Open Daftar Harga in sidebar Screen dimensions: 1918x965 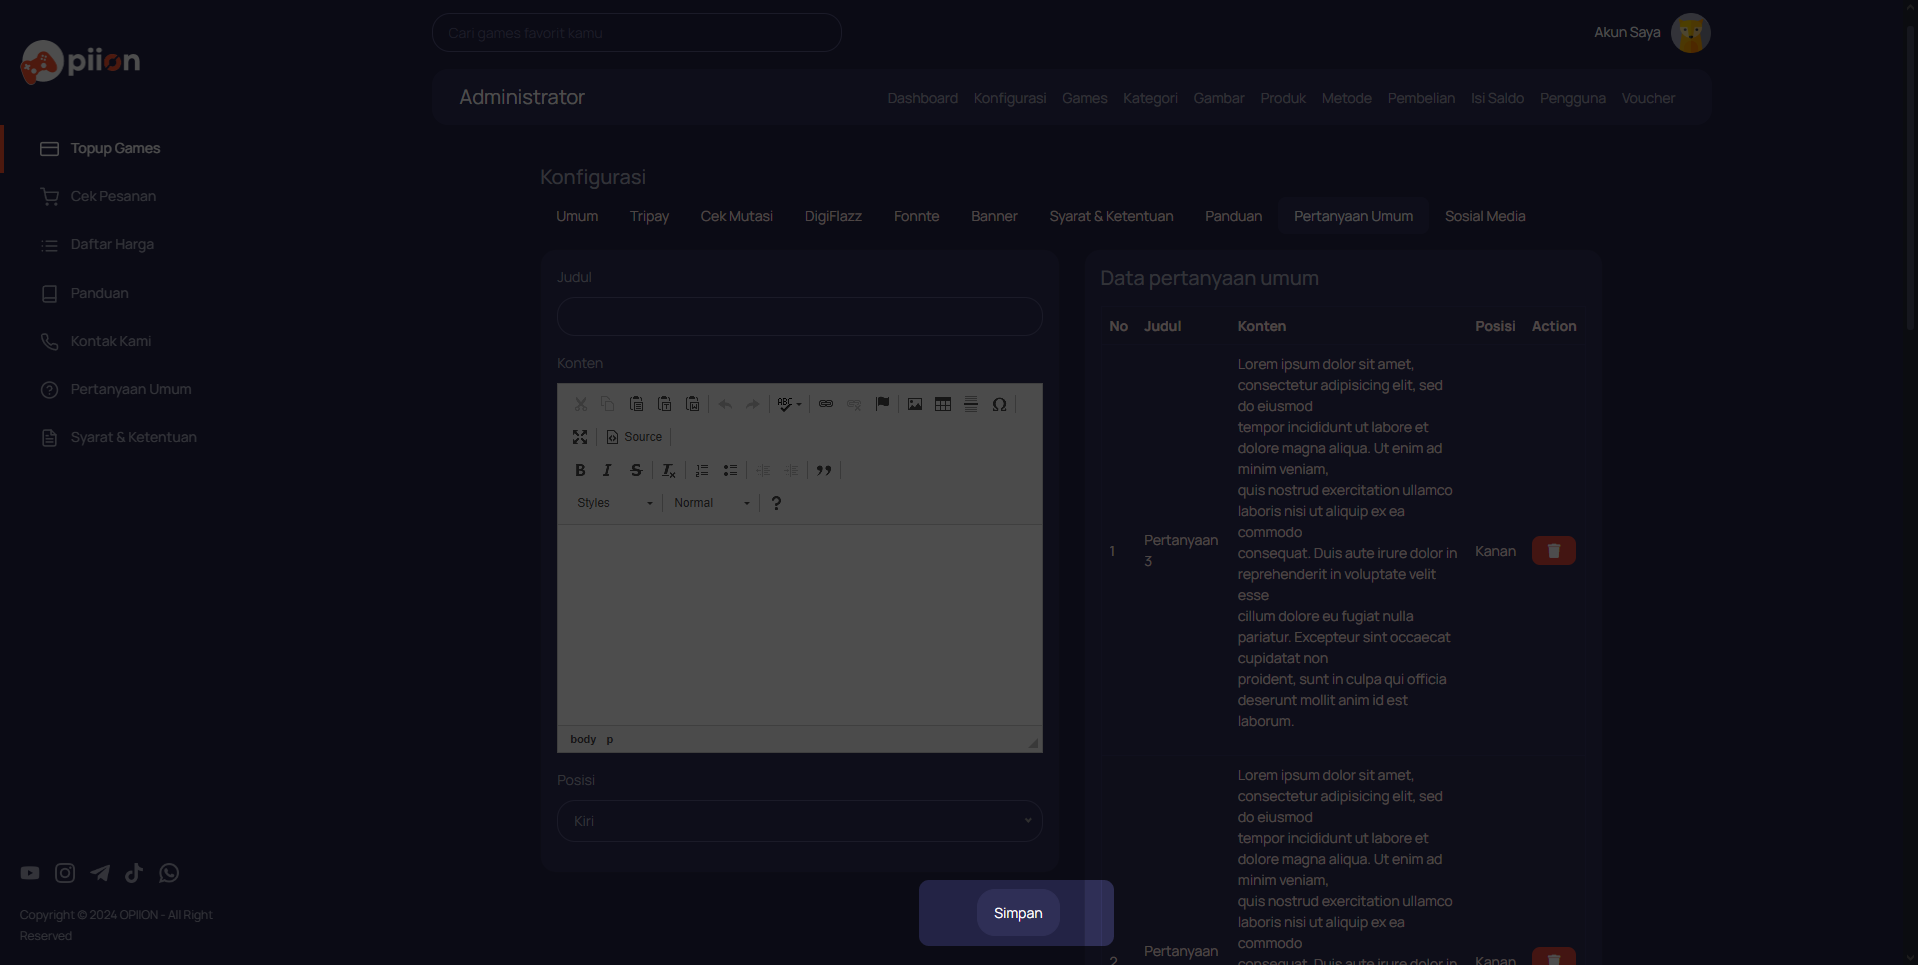pyautogui.click(x=112, y=244)
